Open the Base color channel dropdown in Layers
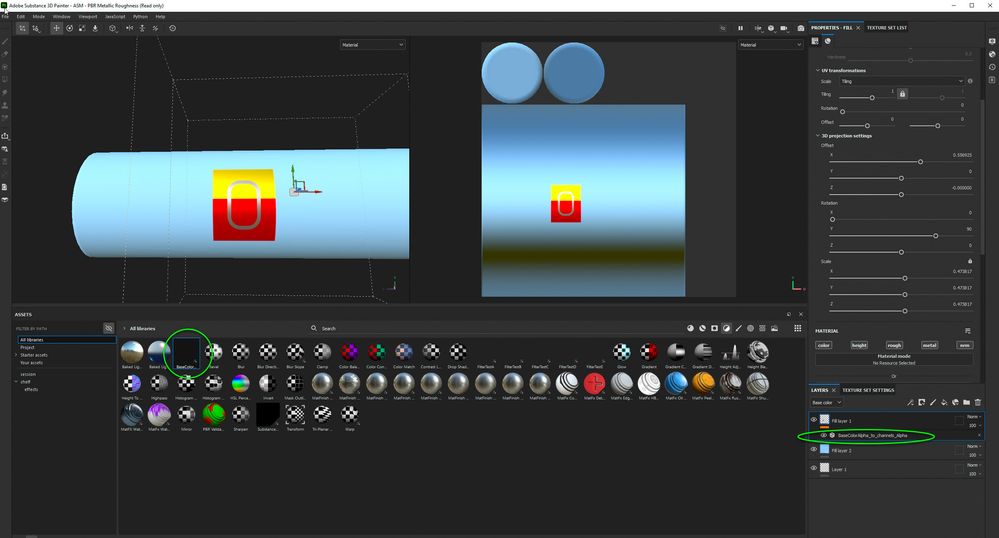The height and width of the screenshot is (538, 999). click(827, 402)
